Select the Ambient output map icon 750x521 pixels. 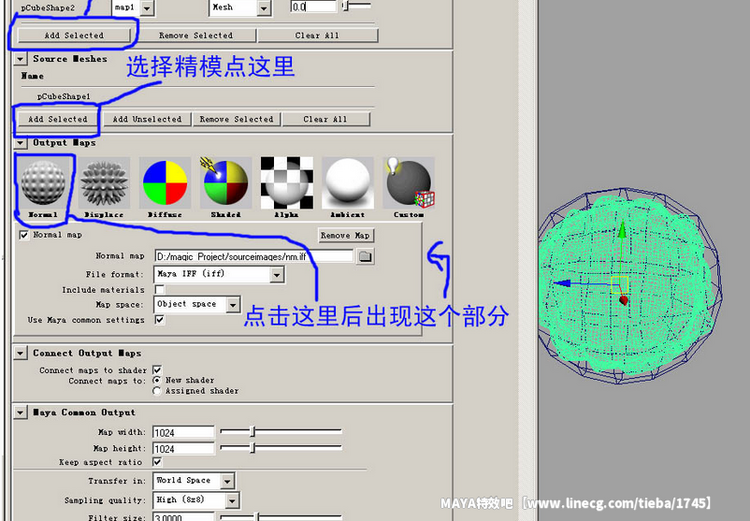pos(348,183)
